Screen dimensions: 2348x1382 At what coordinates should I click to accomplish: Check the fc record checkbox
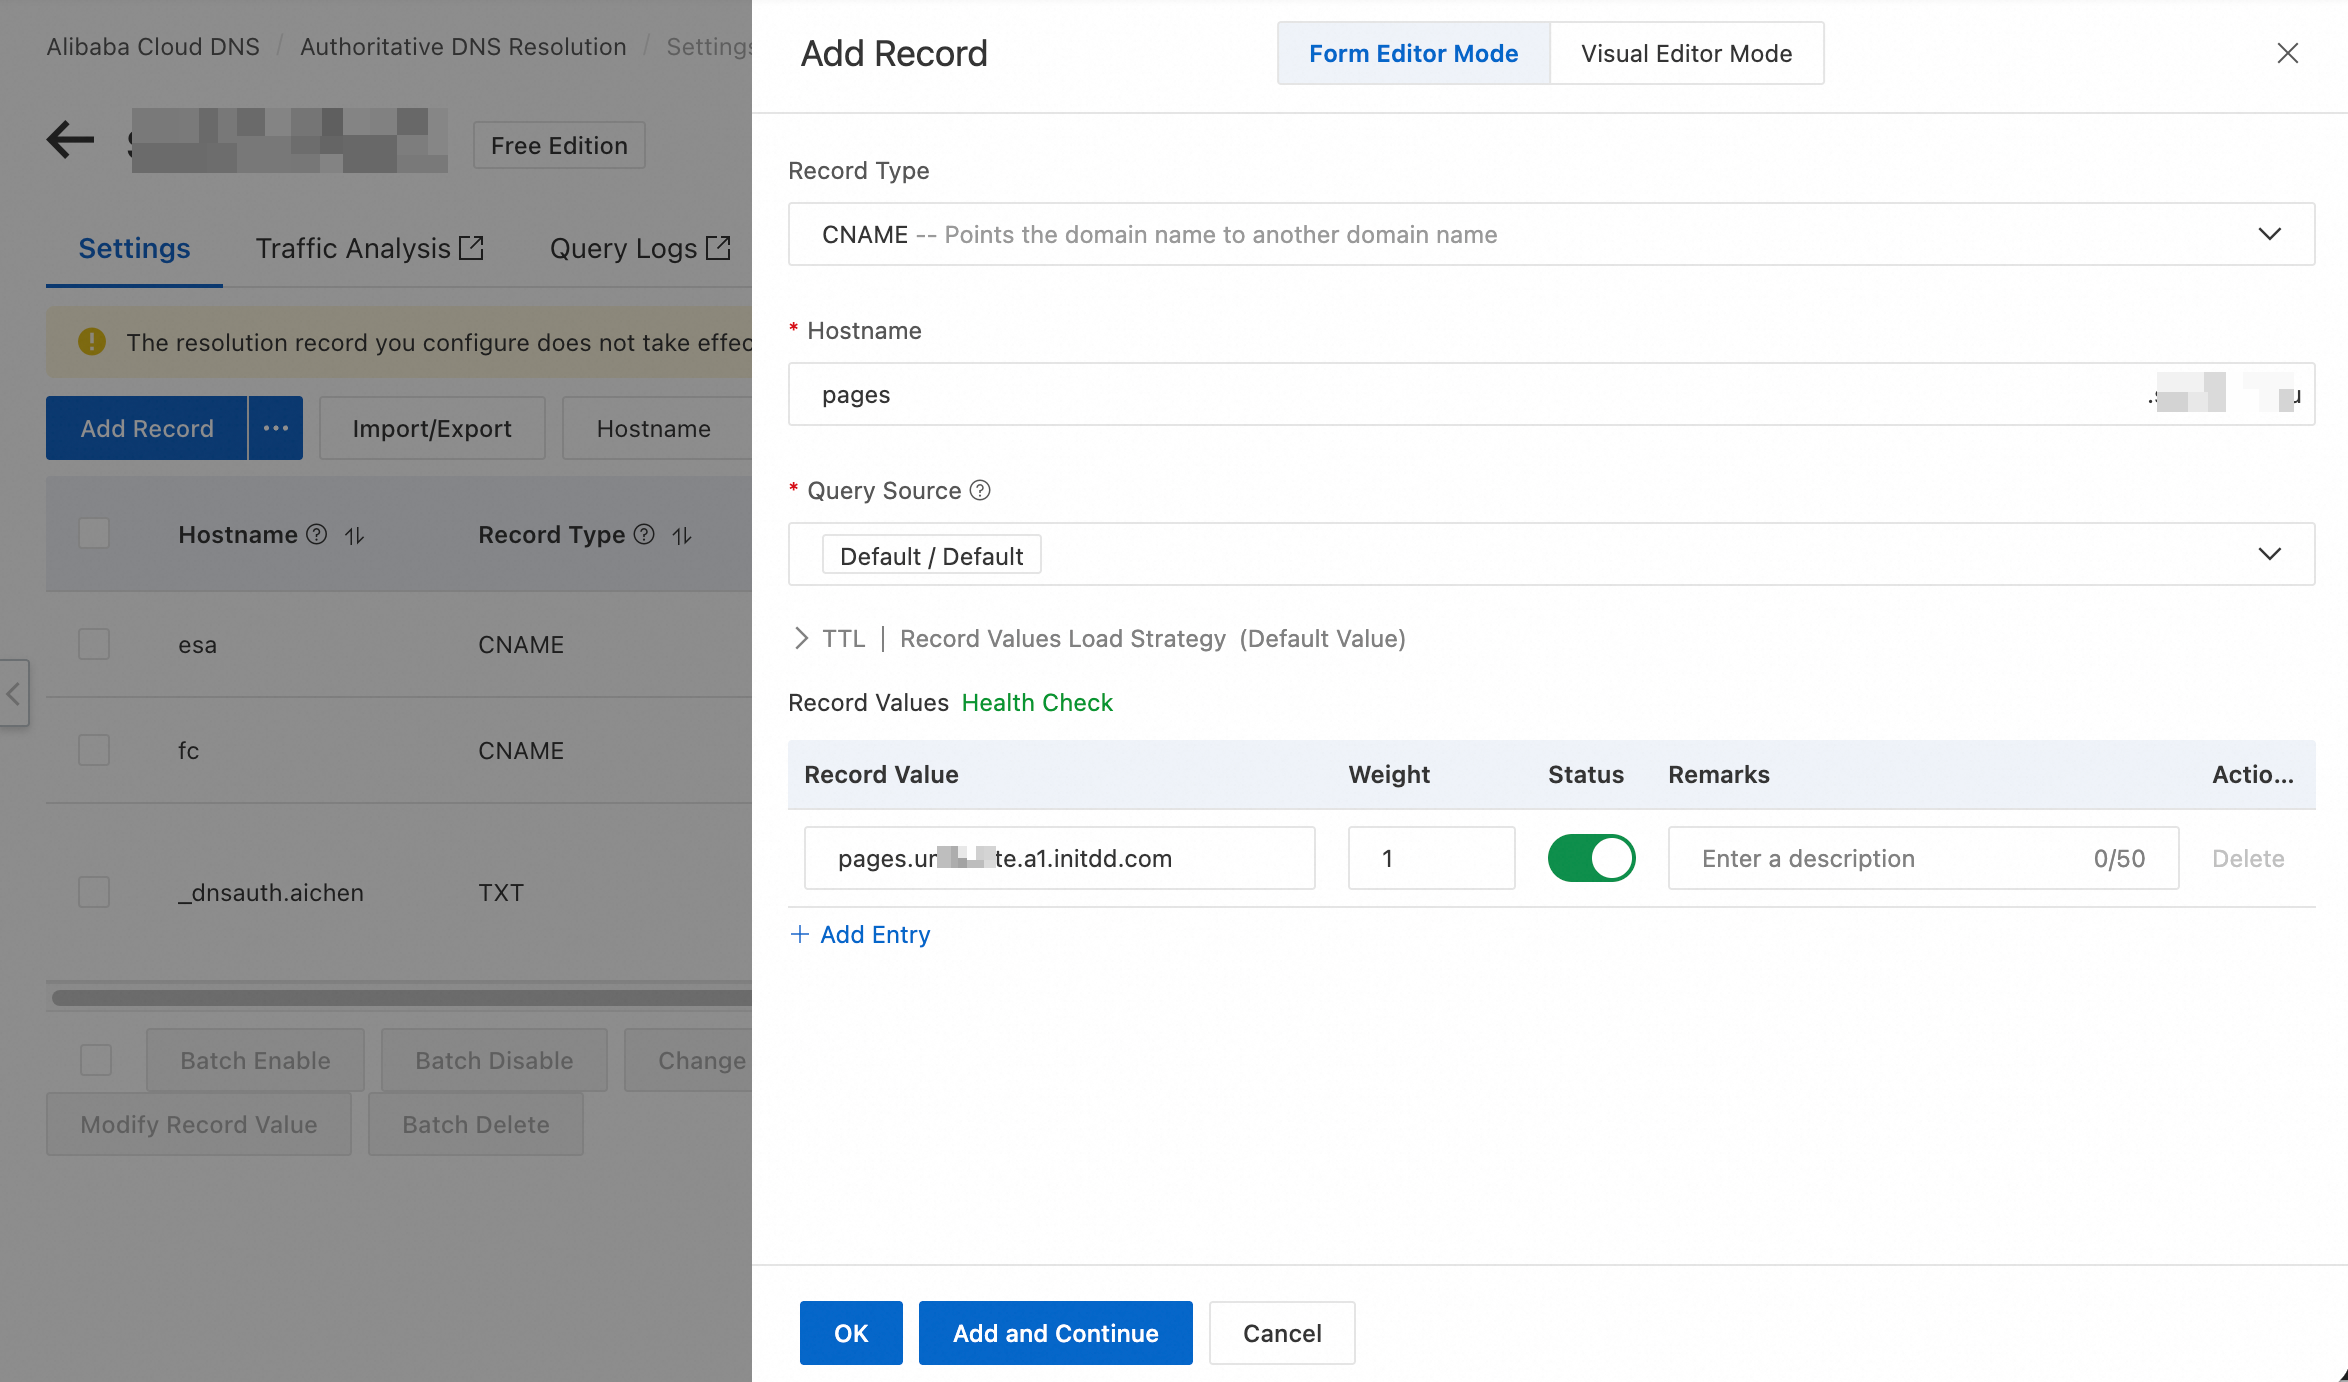coord(94,750)
